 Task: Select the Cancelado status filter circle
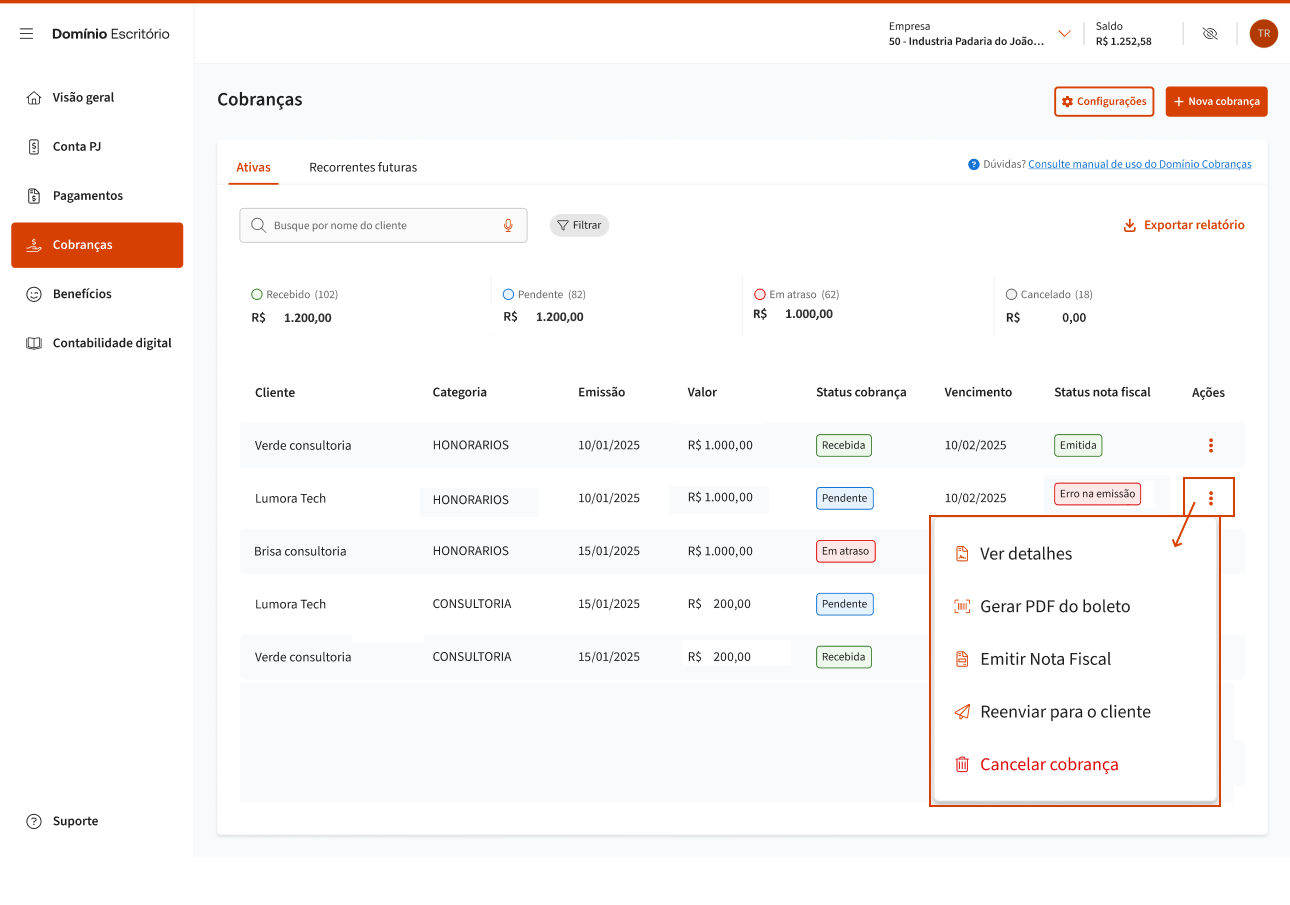pos(1012,295)
